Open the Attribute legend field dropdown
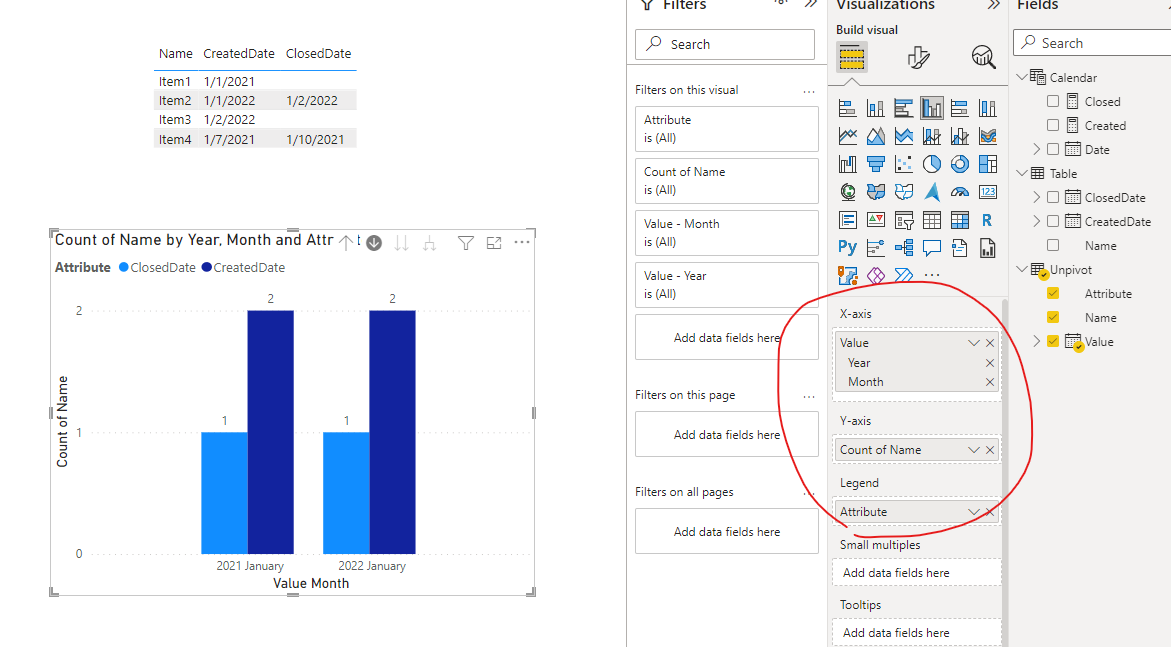1171x647 pixels. pos(973,512)
